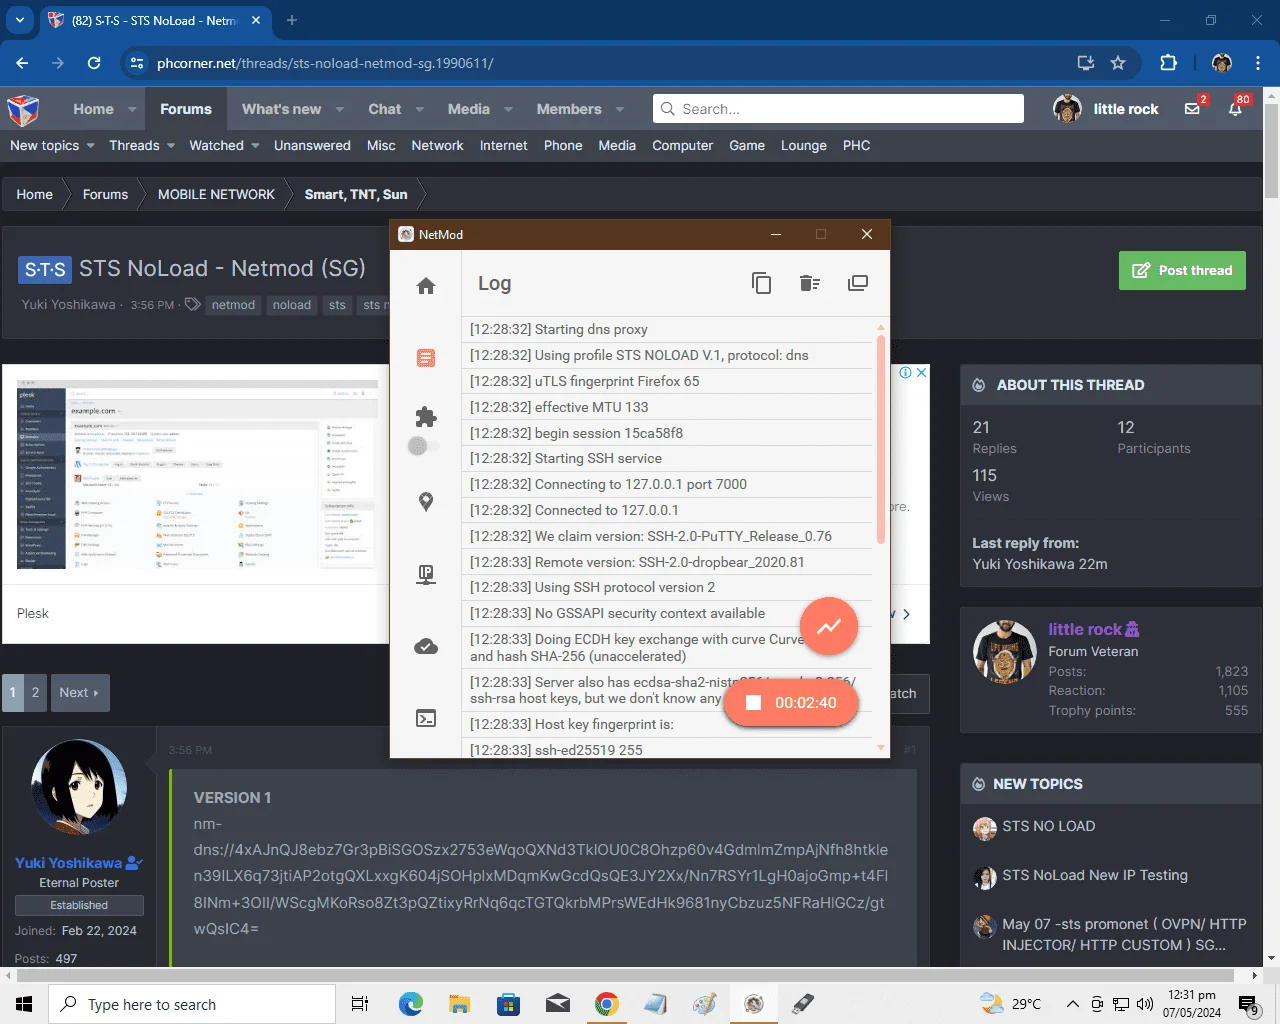Open MOBILE NETWORK breadcrumb link

tap(216, 194)
